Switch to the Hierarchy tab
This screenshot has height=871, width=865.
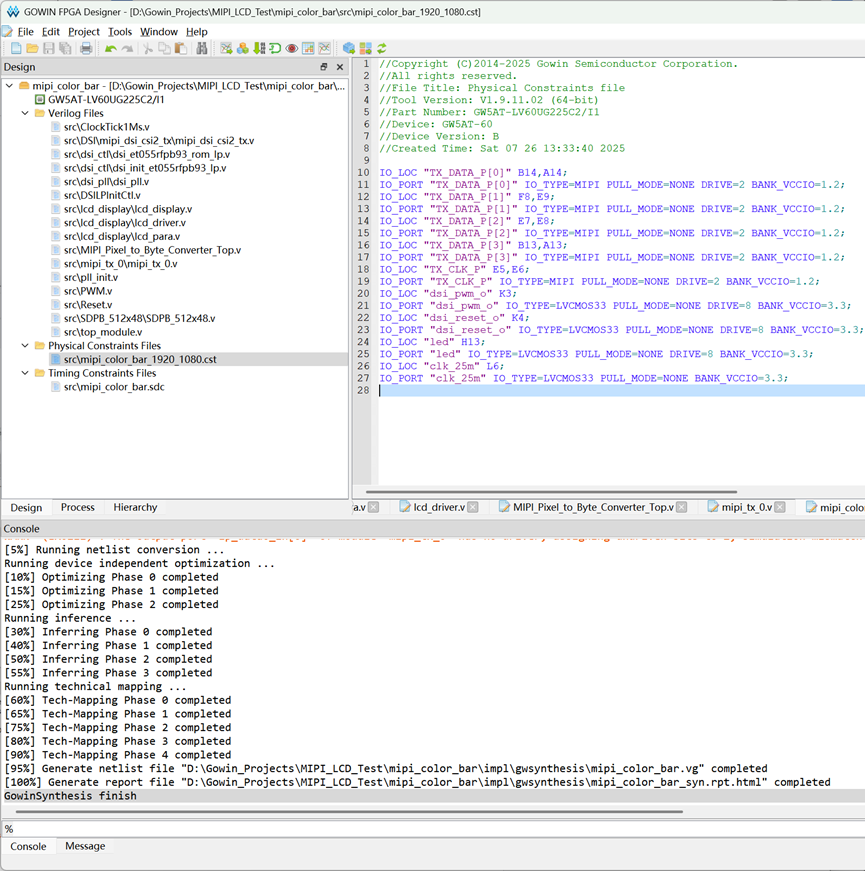click(x=135, y=507)
